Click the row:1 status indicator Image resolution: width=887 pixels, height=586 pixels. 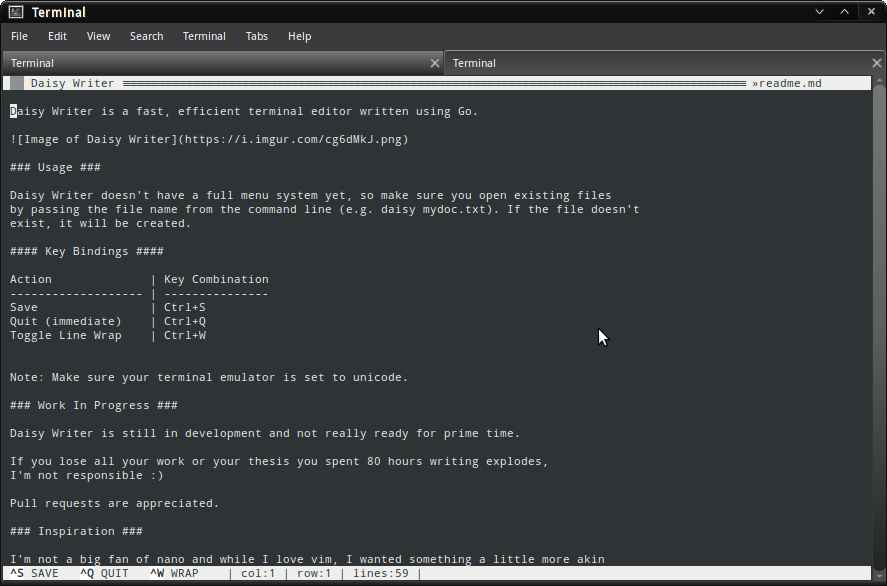coord(314,573)
